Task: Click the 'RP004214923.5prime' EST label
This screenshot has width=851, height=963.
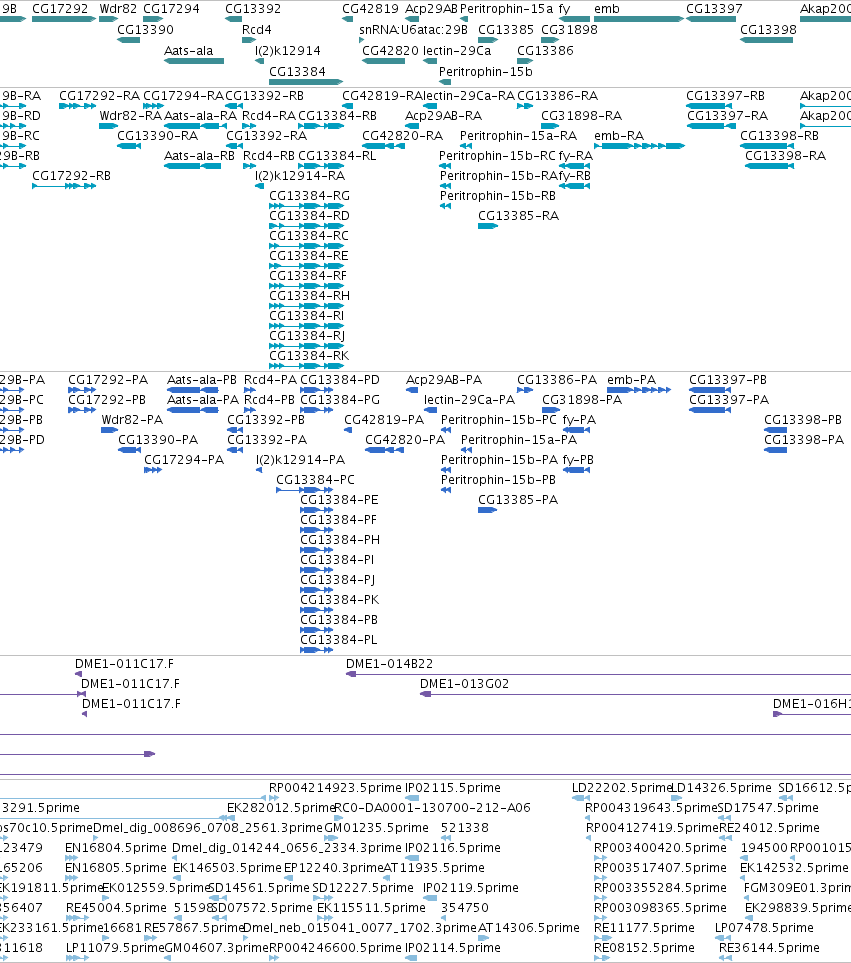Action: point(335,787)
